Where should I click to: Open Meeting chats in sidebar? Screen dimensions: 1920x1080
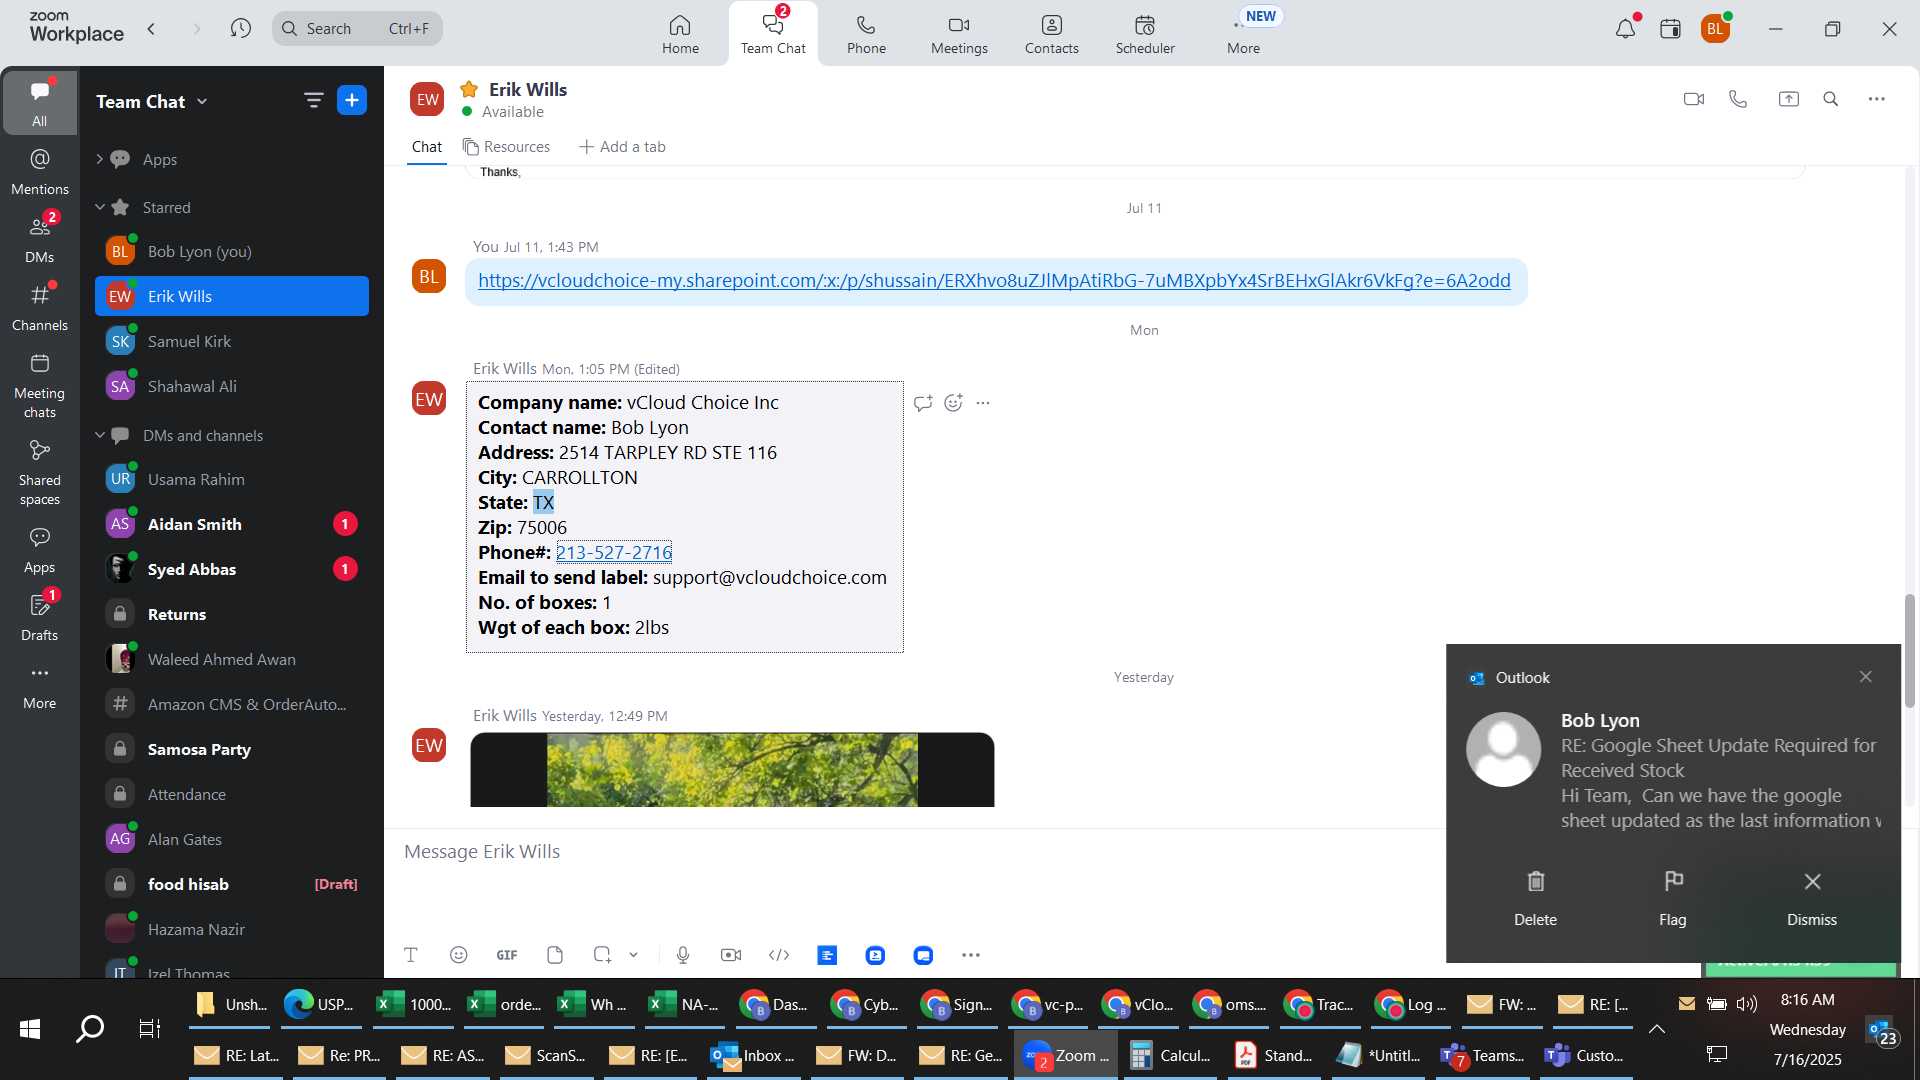coord(40,386)
